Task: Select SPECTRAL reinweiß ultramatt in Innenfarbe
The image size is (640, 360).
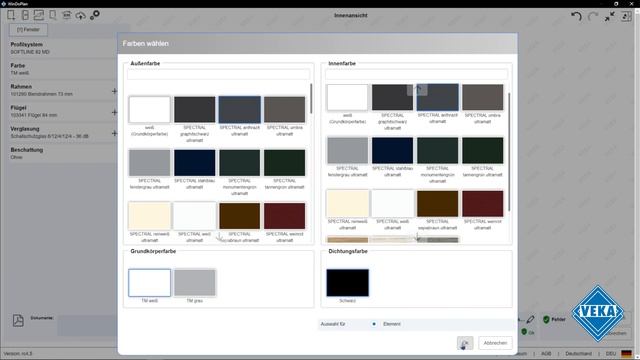Action: tap(347, 204)
